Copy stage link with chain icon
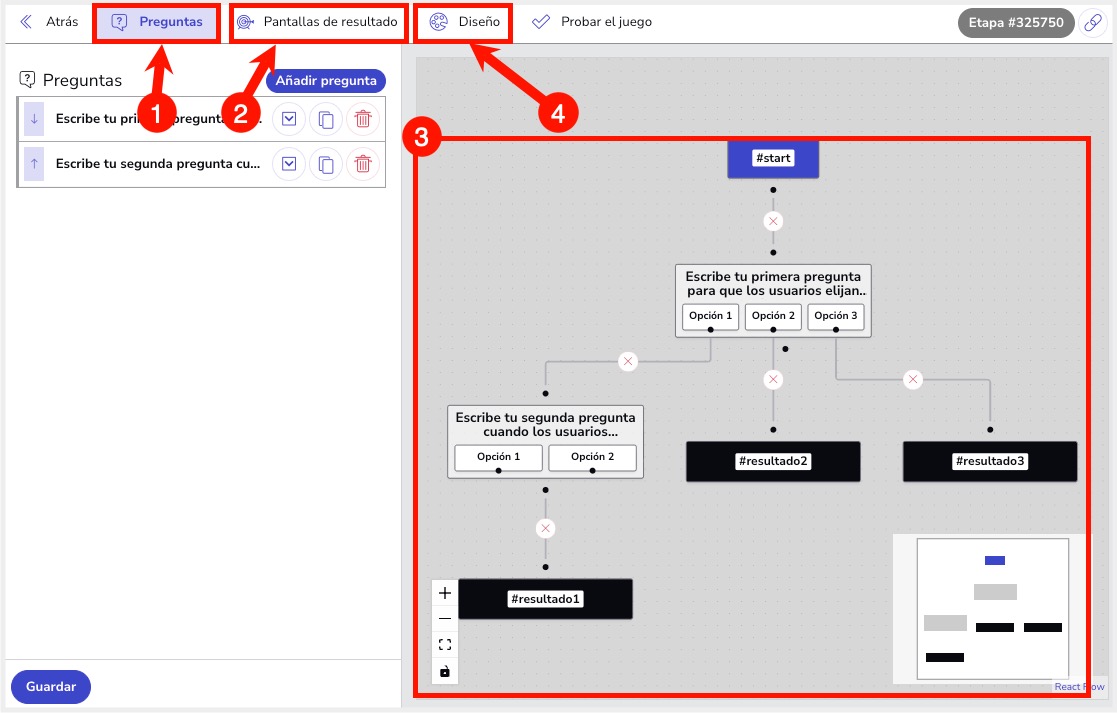Screen dimensions: 1117x713 point(1094,23)
